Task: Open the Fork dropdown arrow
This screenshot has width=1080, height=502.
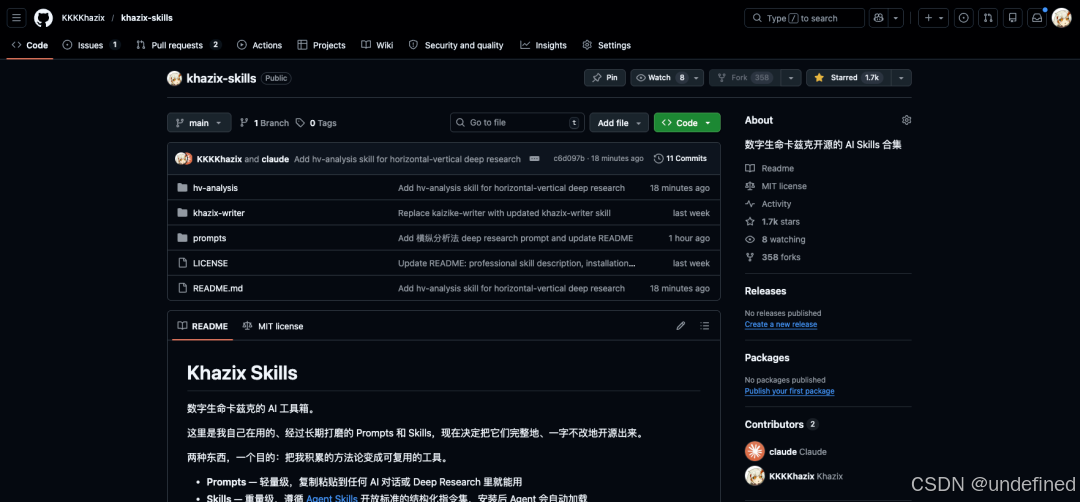Action: (x=791, y=78)
